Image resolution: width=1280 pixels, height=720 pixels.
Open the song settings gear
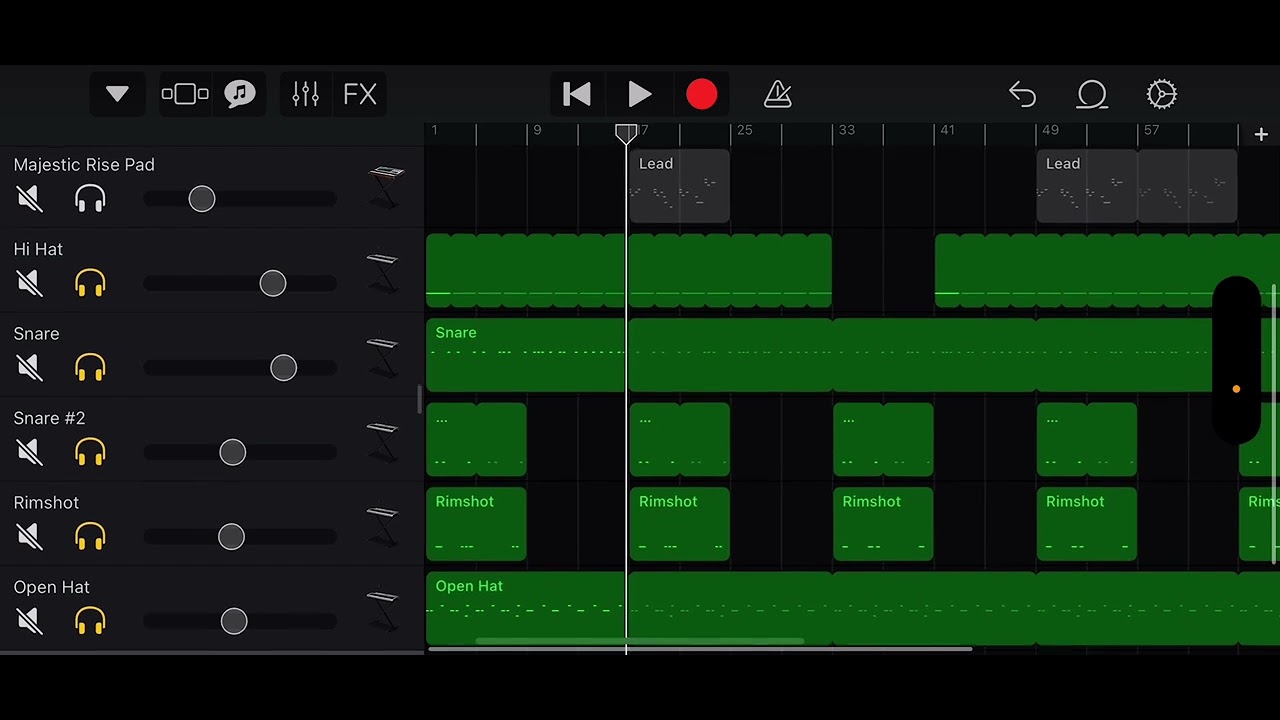1162,94
